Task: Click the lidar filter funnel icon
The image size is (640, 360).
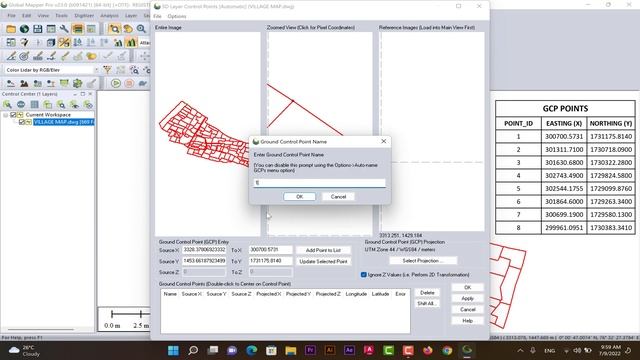Action: tap(107, 70)
